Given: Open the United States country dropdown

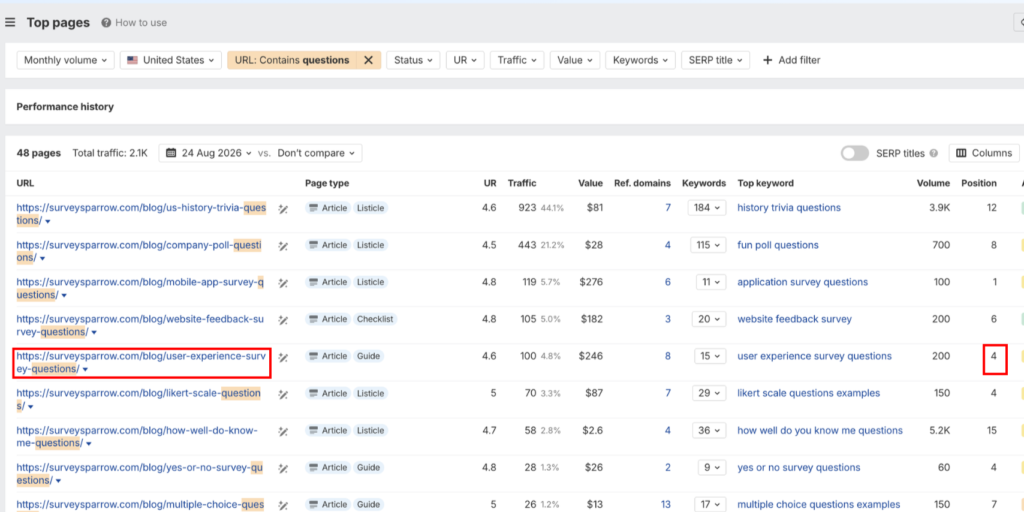Looking at the screenshot, I should 170,60.
